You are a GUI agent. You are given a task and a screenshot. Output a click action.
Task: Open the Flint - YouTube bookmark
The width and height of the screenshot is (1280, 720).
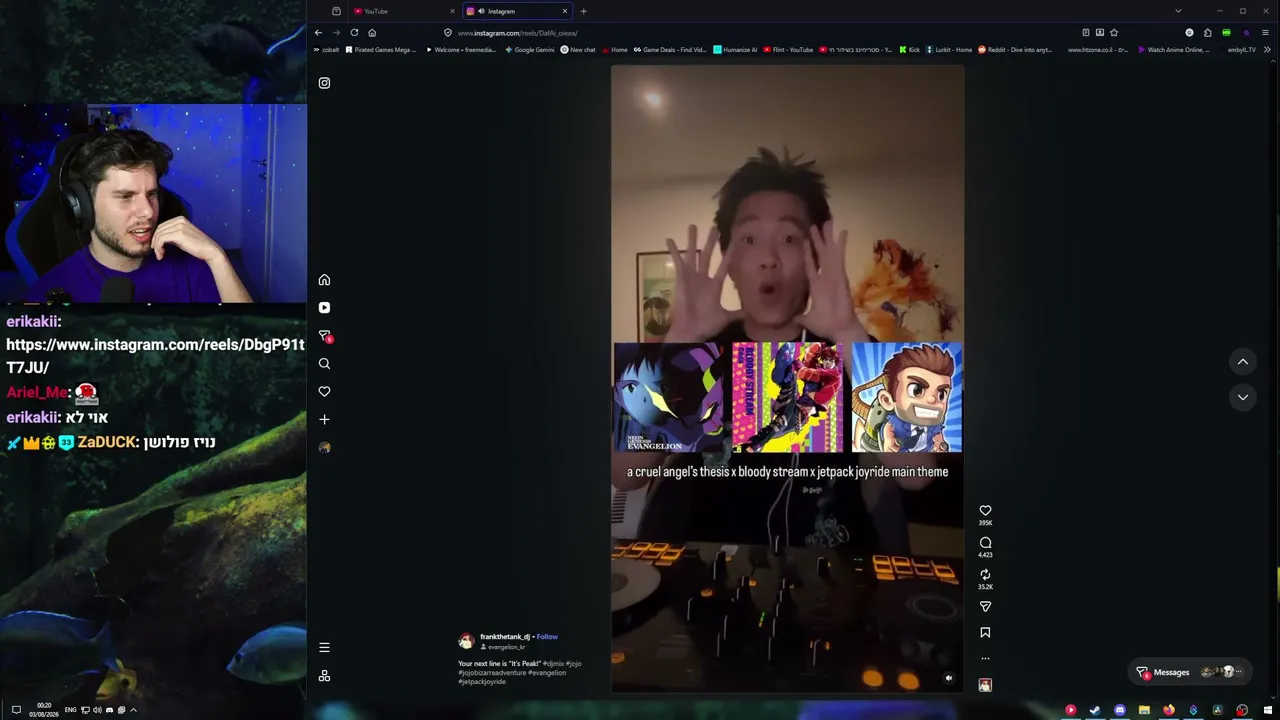[788, 50]
